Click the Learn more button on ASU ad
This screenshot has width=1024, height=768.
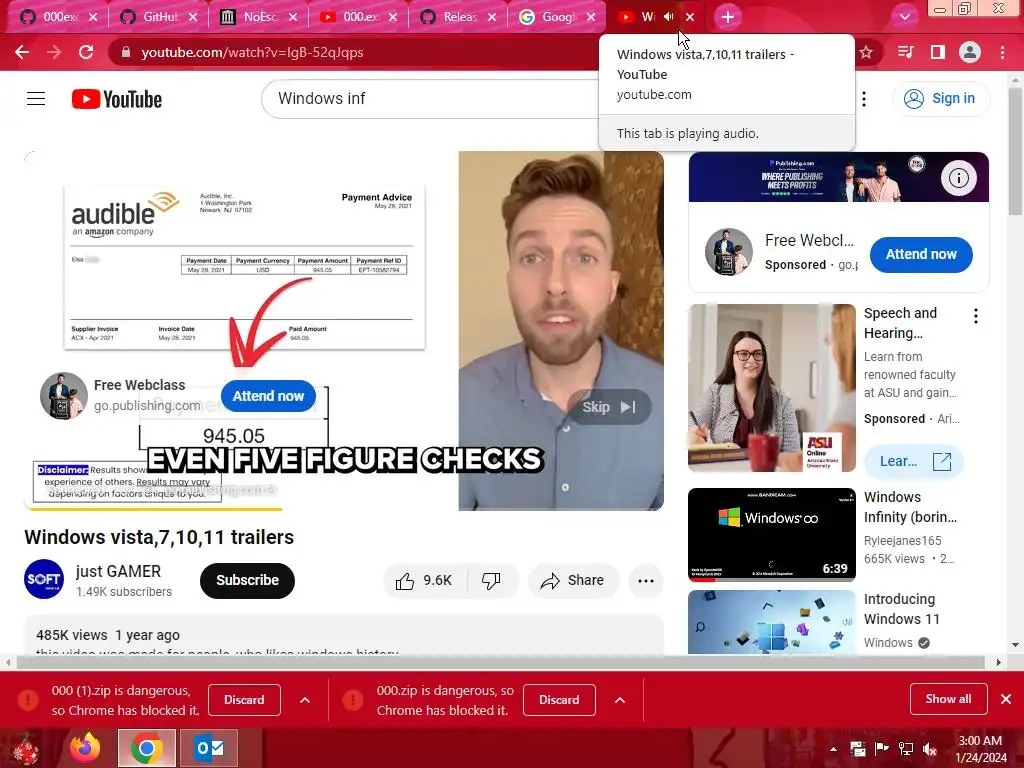tap(914, 462)
